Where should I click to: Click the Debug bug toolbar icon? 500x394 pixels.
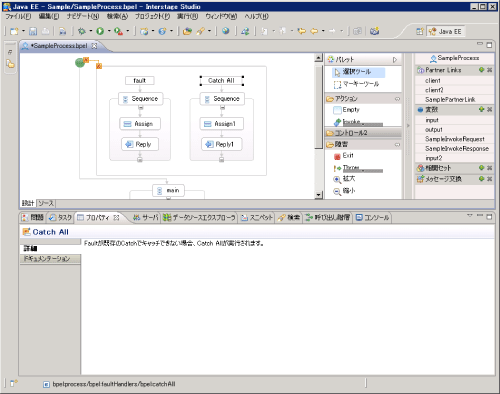[82, 31]
